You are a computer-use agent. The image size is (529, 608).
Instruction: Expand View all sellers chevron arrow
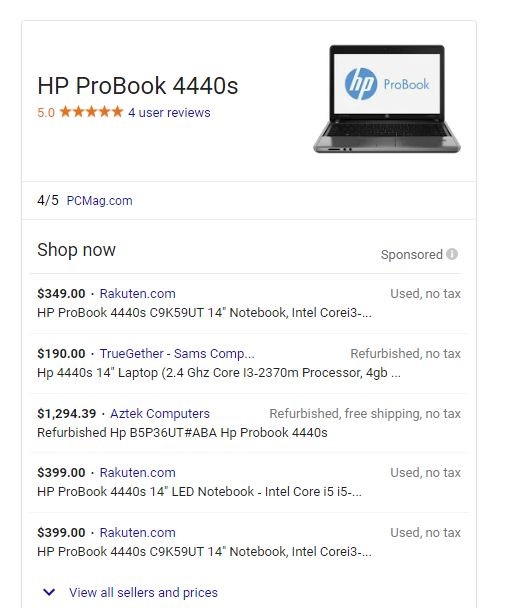tap(49, 592)
